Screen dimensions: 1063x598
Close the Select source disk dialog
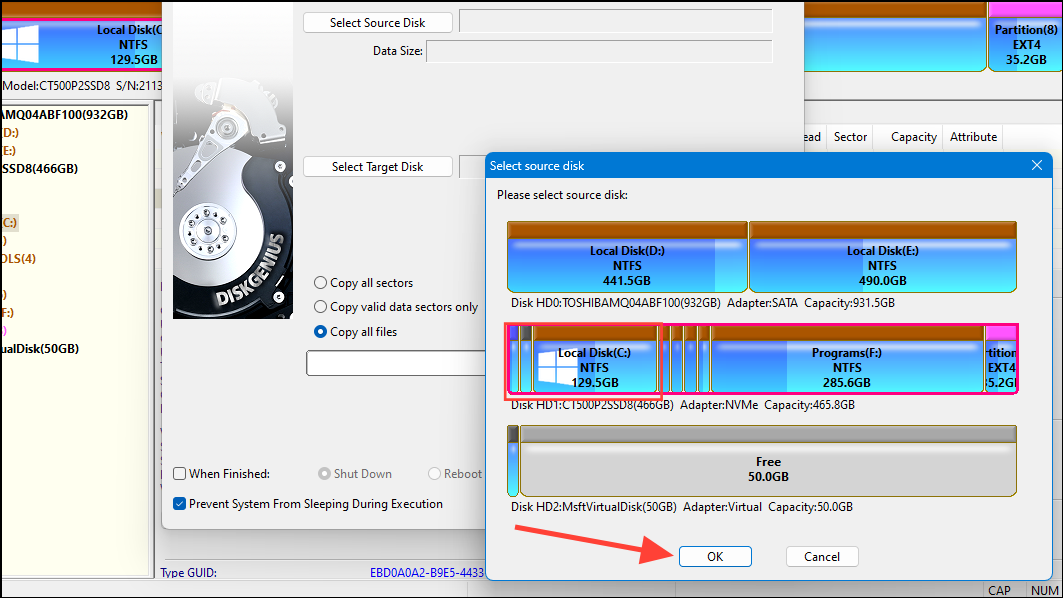(1037, 165)
